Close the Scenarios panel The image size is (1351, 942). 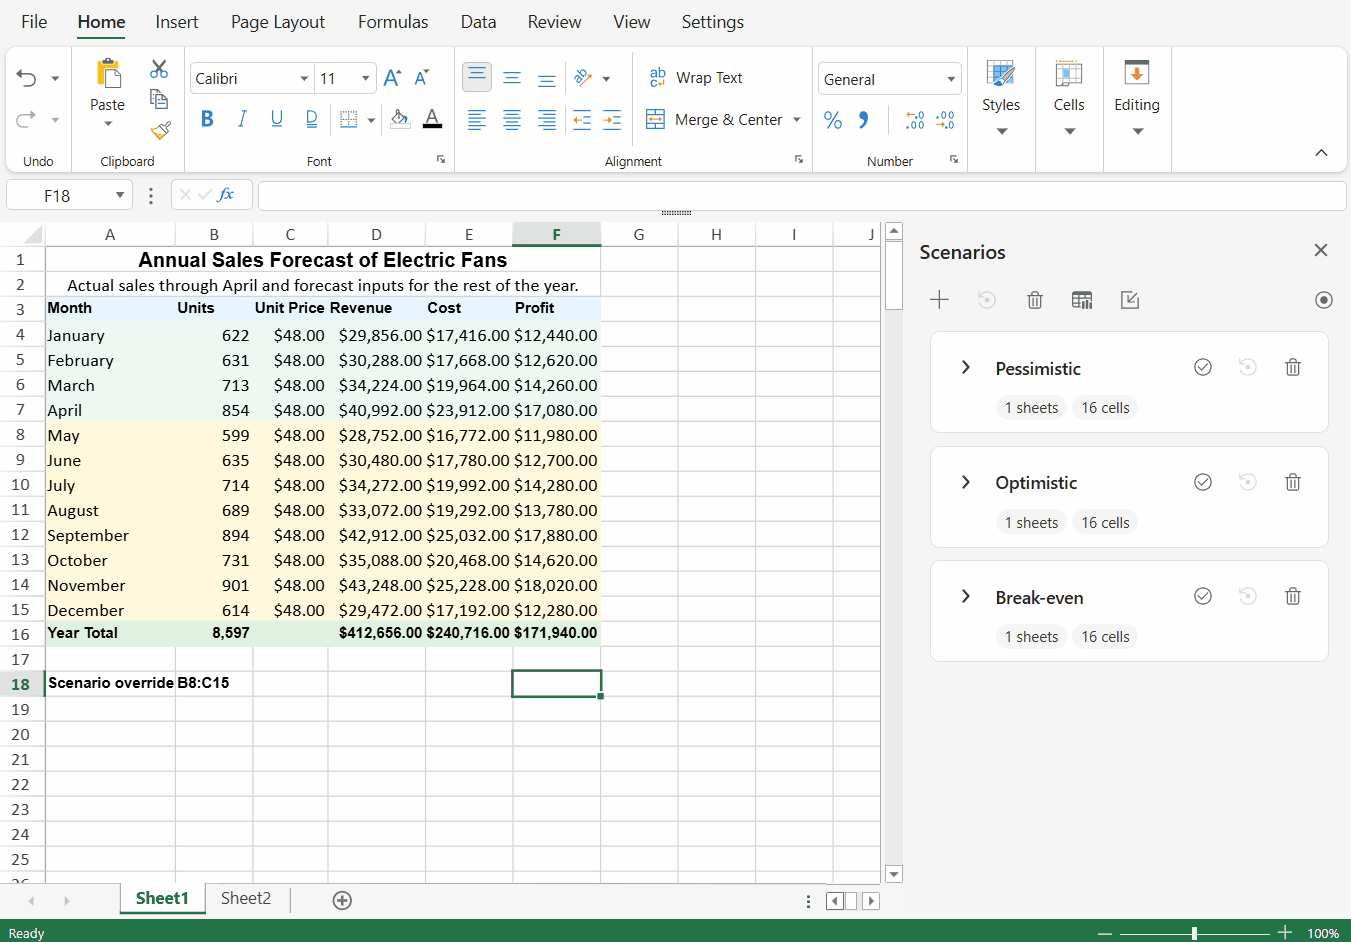(x=1321, y=250)
